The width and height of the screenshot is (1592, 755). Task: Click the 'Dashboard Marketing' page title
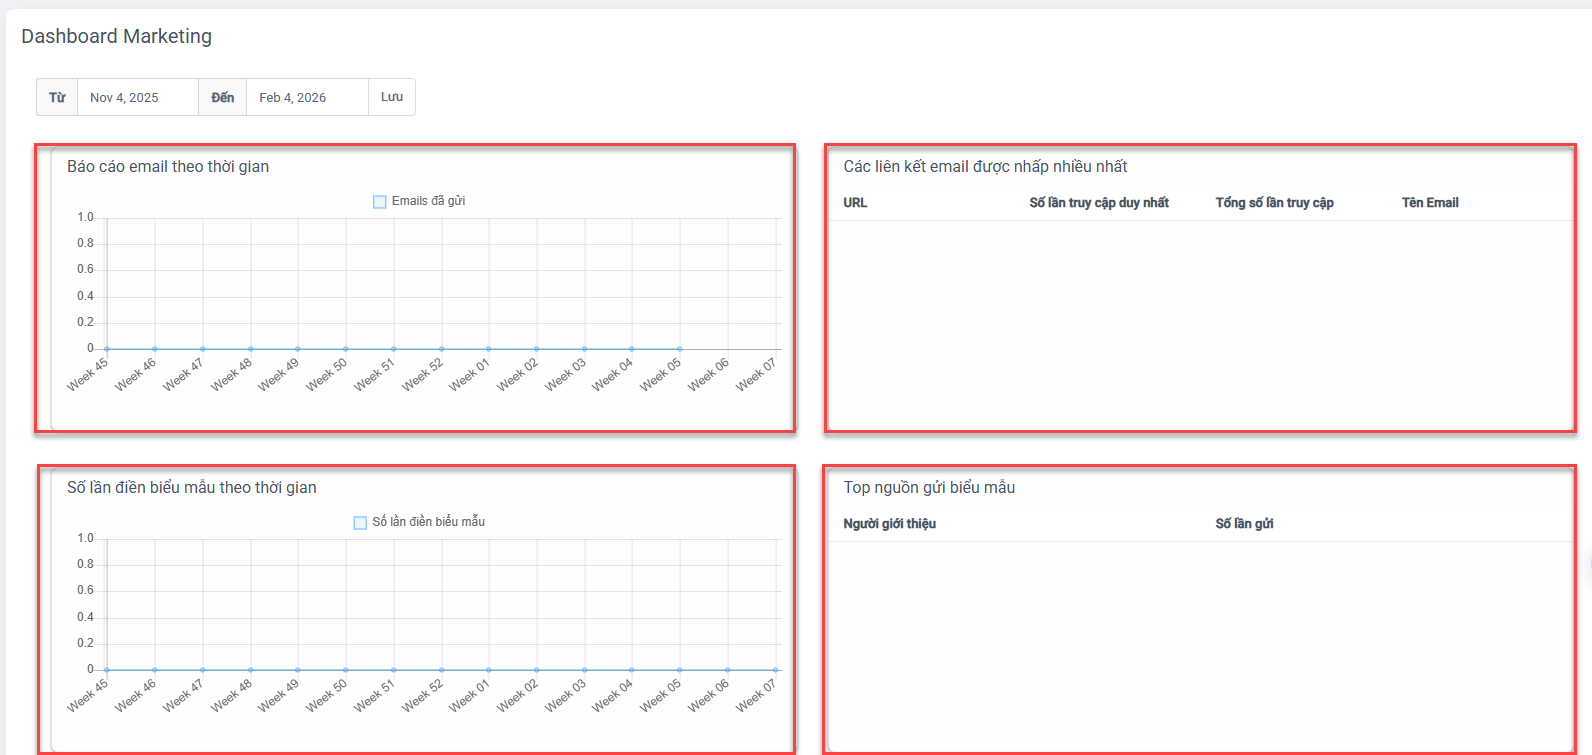pos(116,37)
